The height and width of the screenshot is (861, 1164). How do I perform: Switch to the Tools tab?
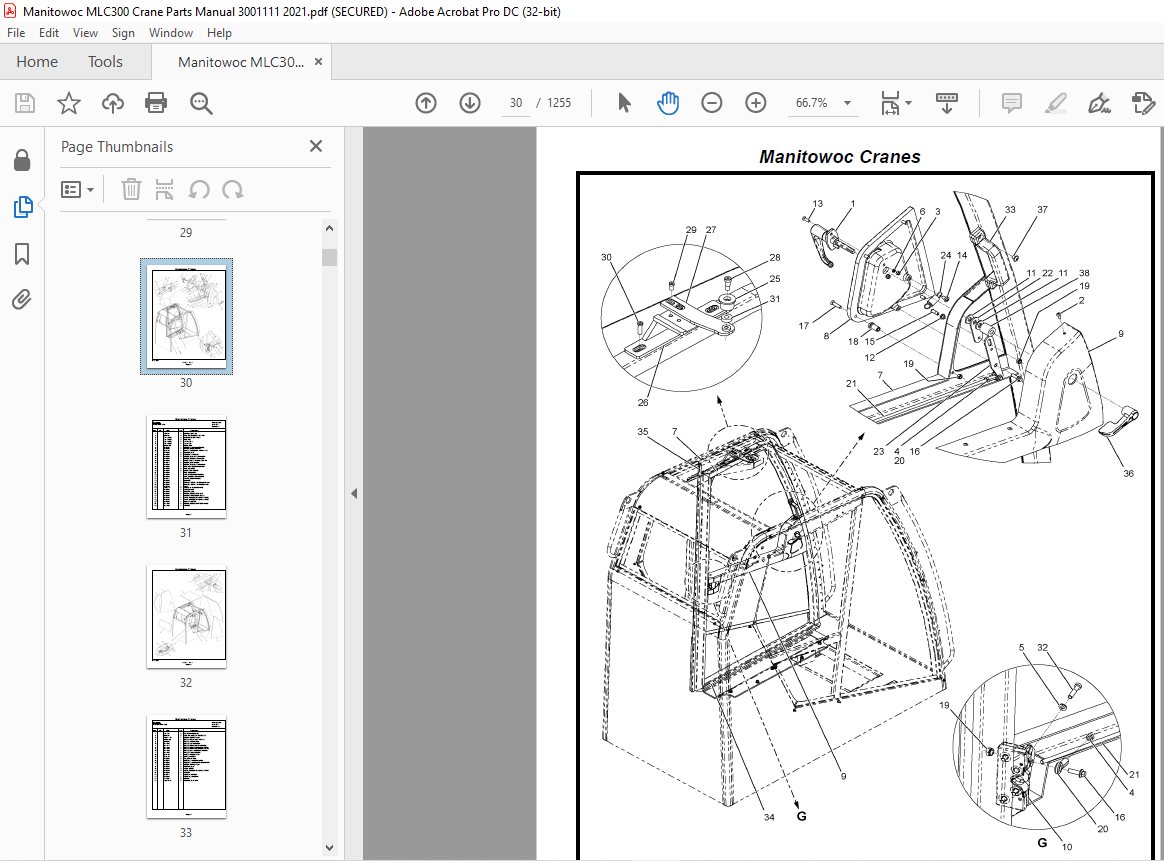(105, 62)
